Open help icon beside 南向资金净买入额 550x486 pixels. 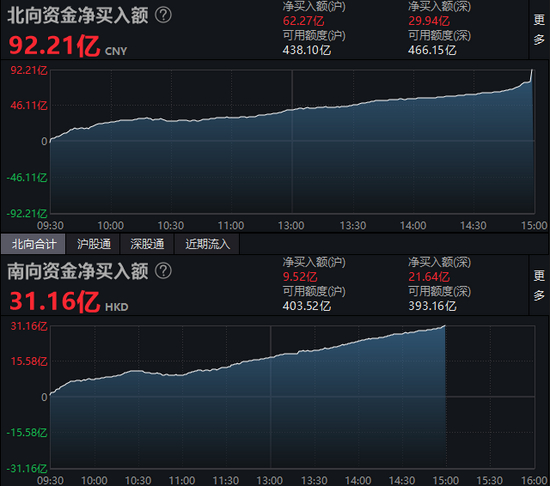pos(163,271)
